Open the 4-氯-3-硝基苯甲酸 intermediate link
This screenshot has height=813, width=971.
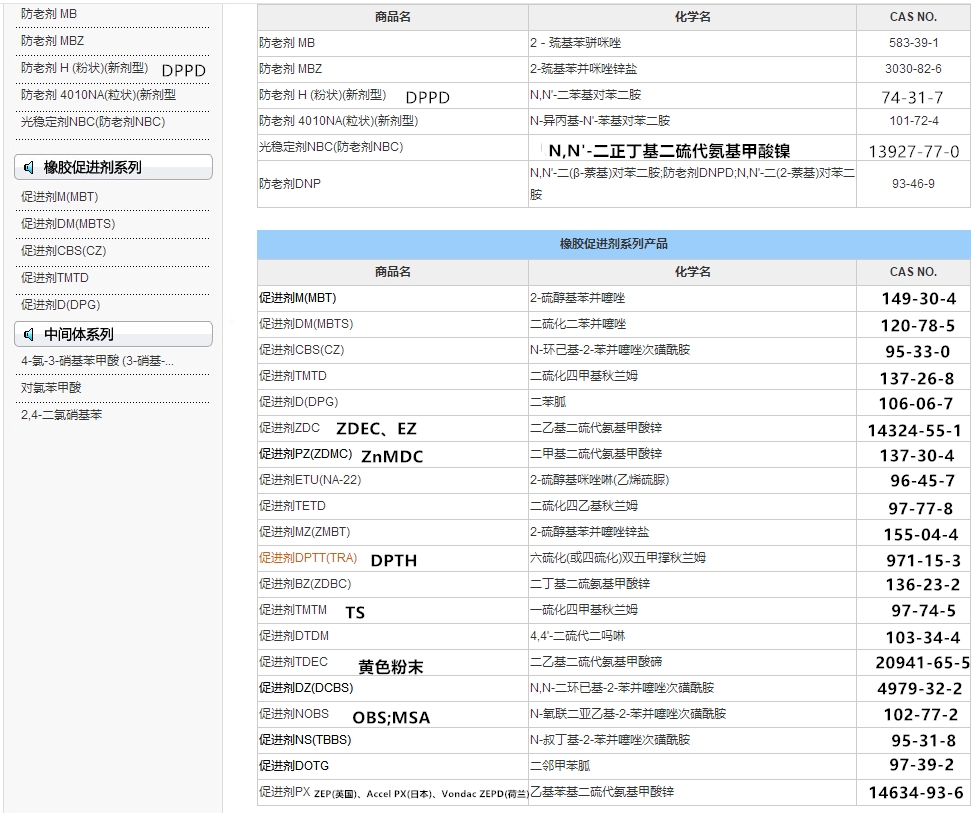tap(98, 360)
